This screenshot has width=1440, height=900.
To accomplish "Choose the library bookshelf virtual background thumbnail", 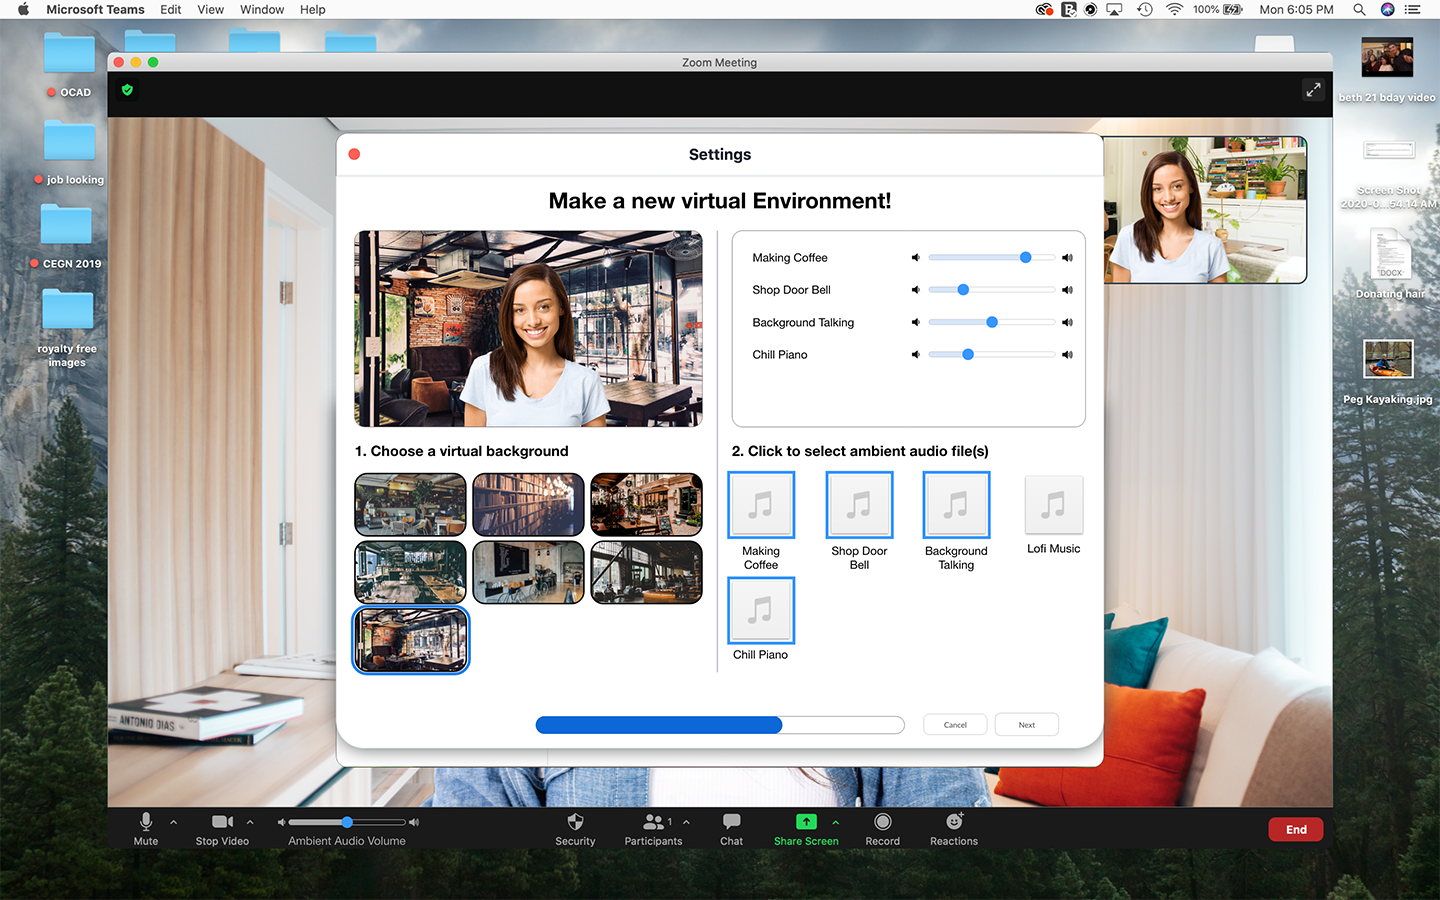I will (528, 505).
